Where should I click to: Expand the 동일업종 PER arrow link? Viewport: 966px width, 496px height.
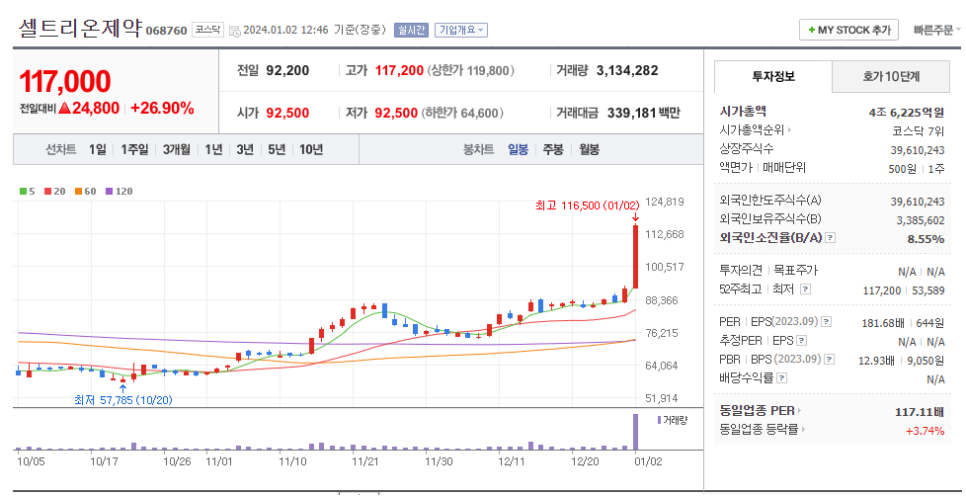800,410
